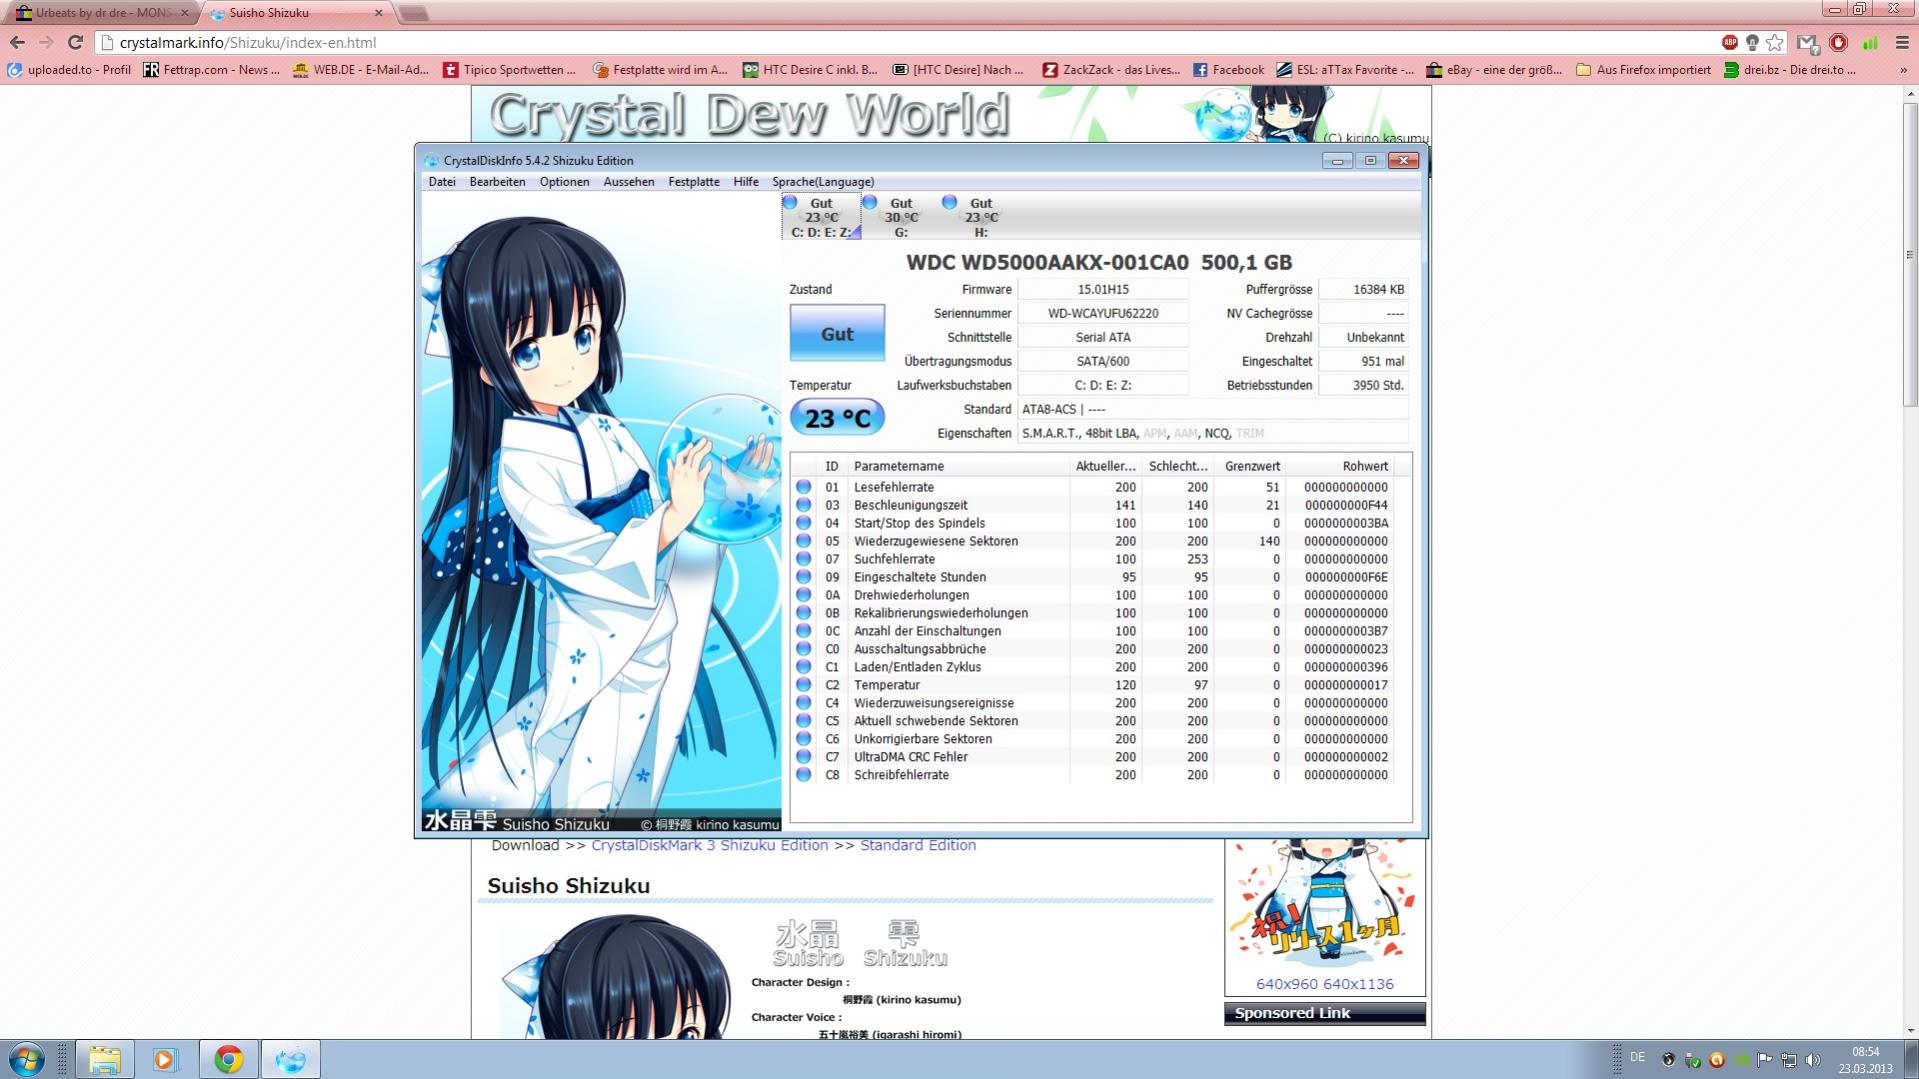Open the Festplatte menu
This screenshot has width=1919, height=1079.
point(693,182)
